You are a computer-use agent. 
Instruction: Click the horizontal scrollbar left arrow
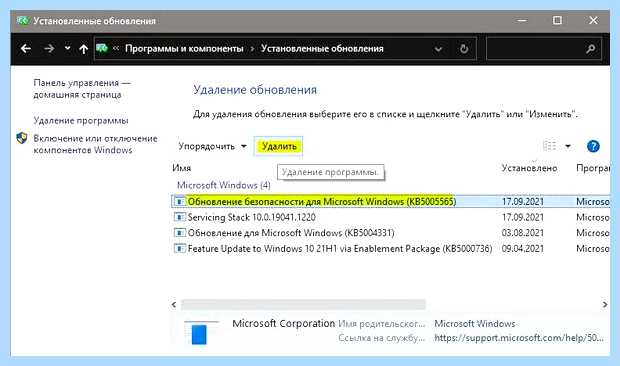click(174, 304)
